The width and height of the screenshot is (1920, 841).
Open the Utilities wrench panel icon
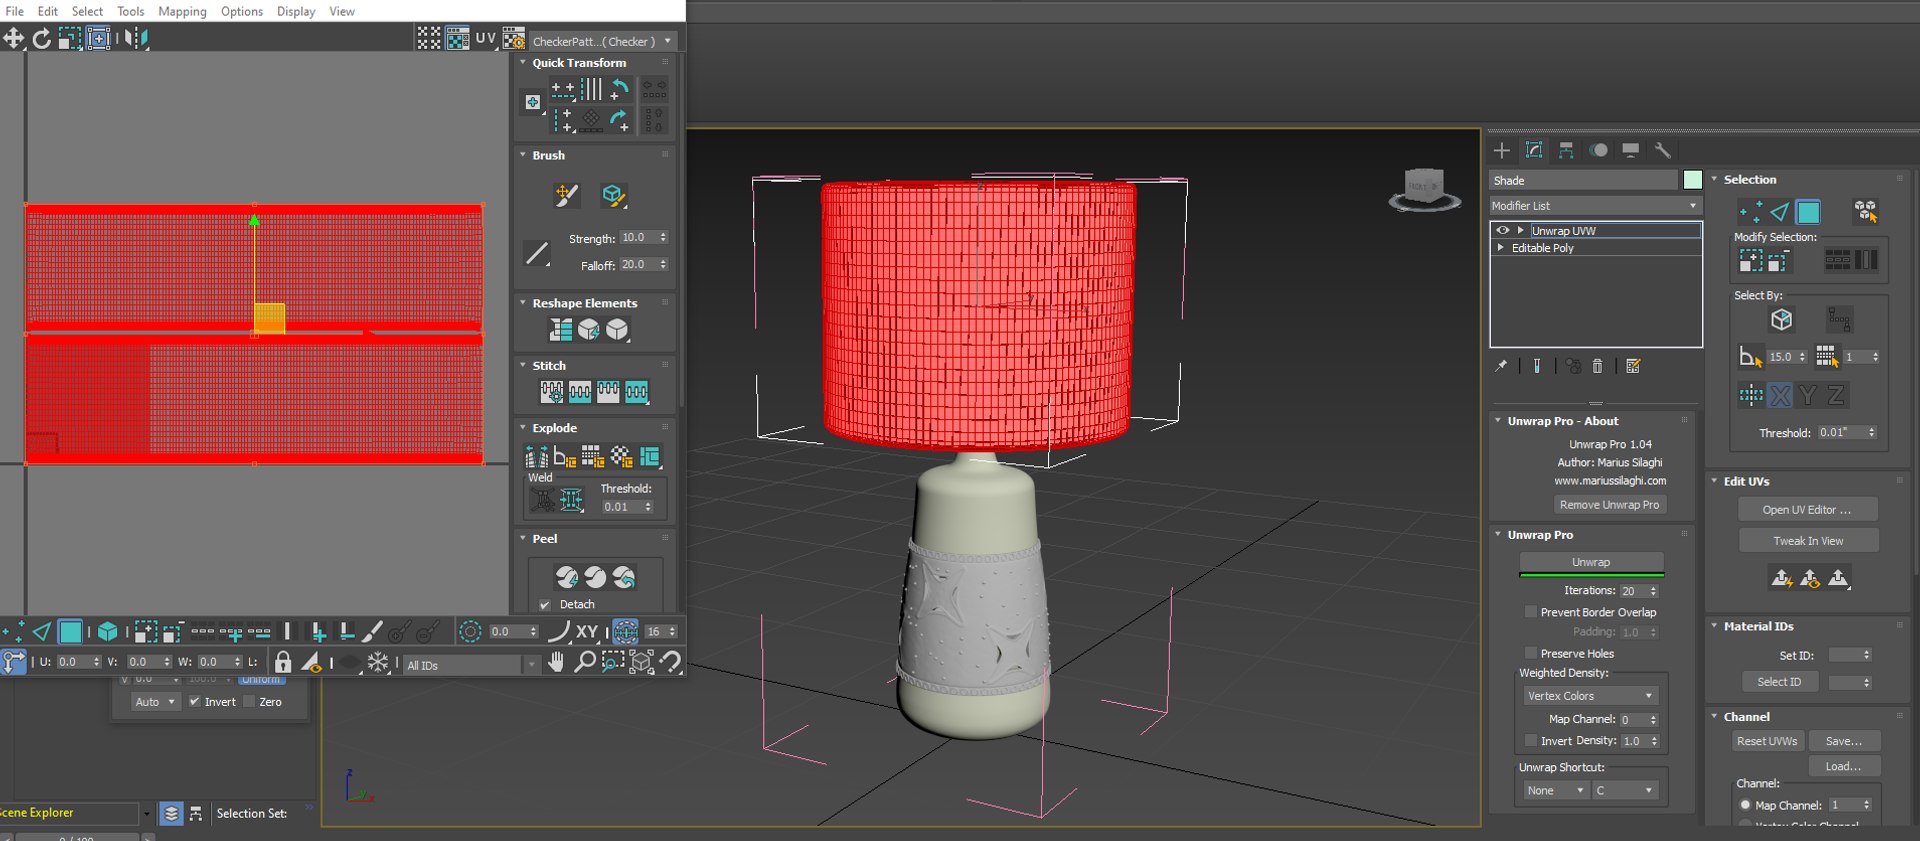pos(1662,150)
